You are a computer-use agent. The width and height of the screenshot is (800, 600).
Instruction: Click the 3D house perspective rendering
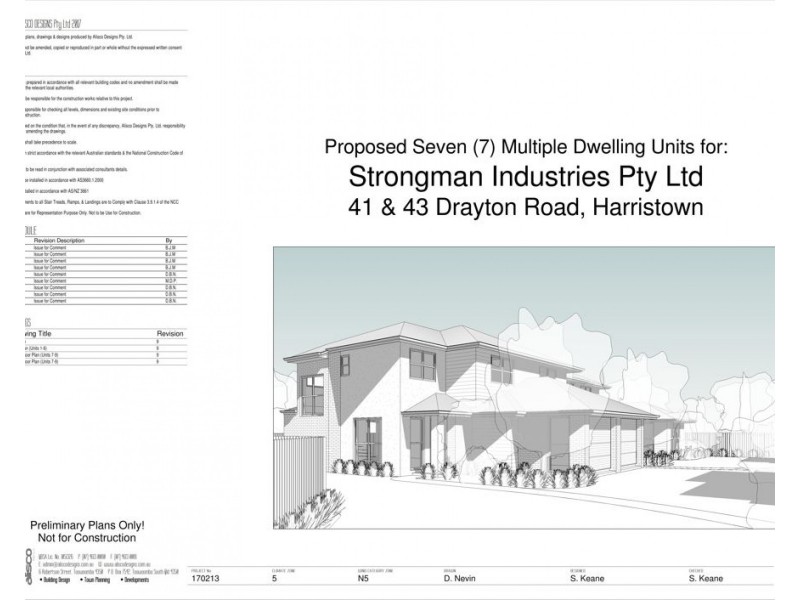pyautogui.click(x=524, y=388)
